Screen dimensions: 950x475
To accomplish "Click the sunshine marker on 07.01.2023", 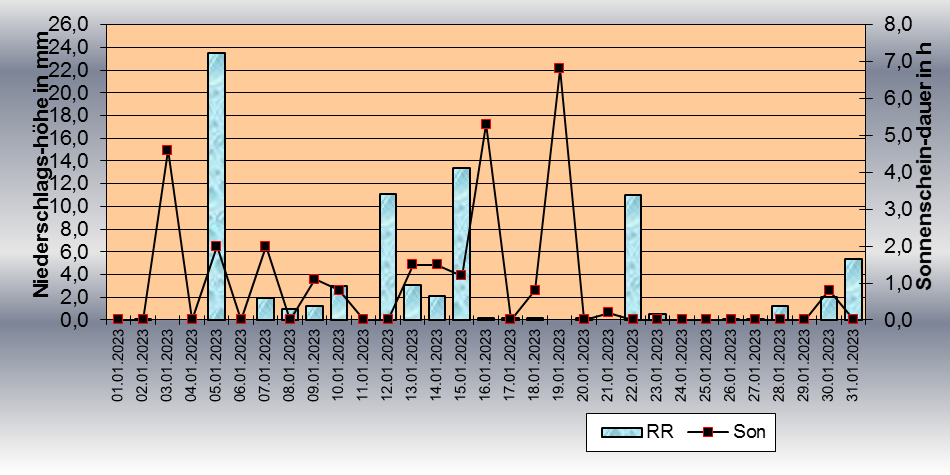I will click(x=265, y=246).
